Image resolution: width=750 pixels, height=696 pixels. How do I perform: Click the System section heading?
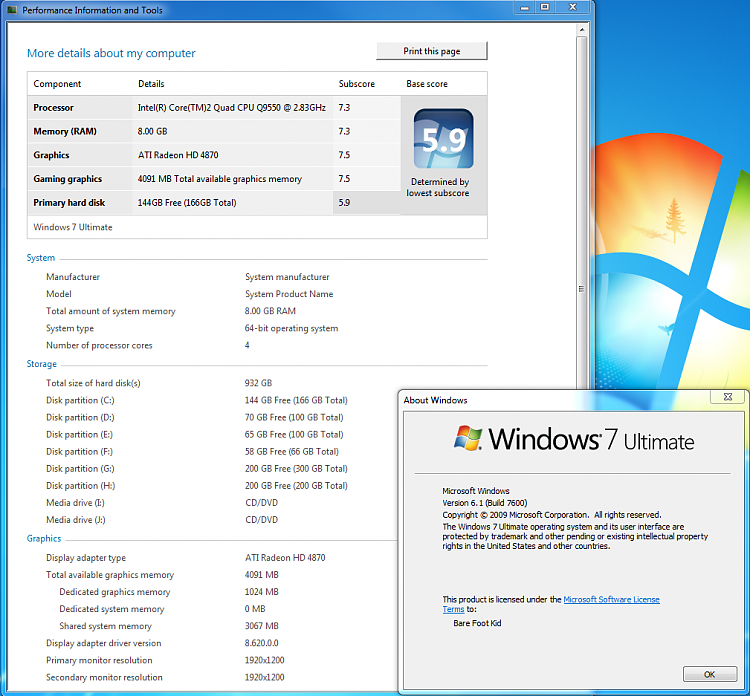coord(41,258)
